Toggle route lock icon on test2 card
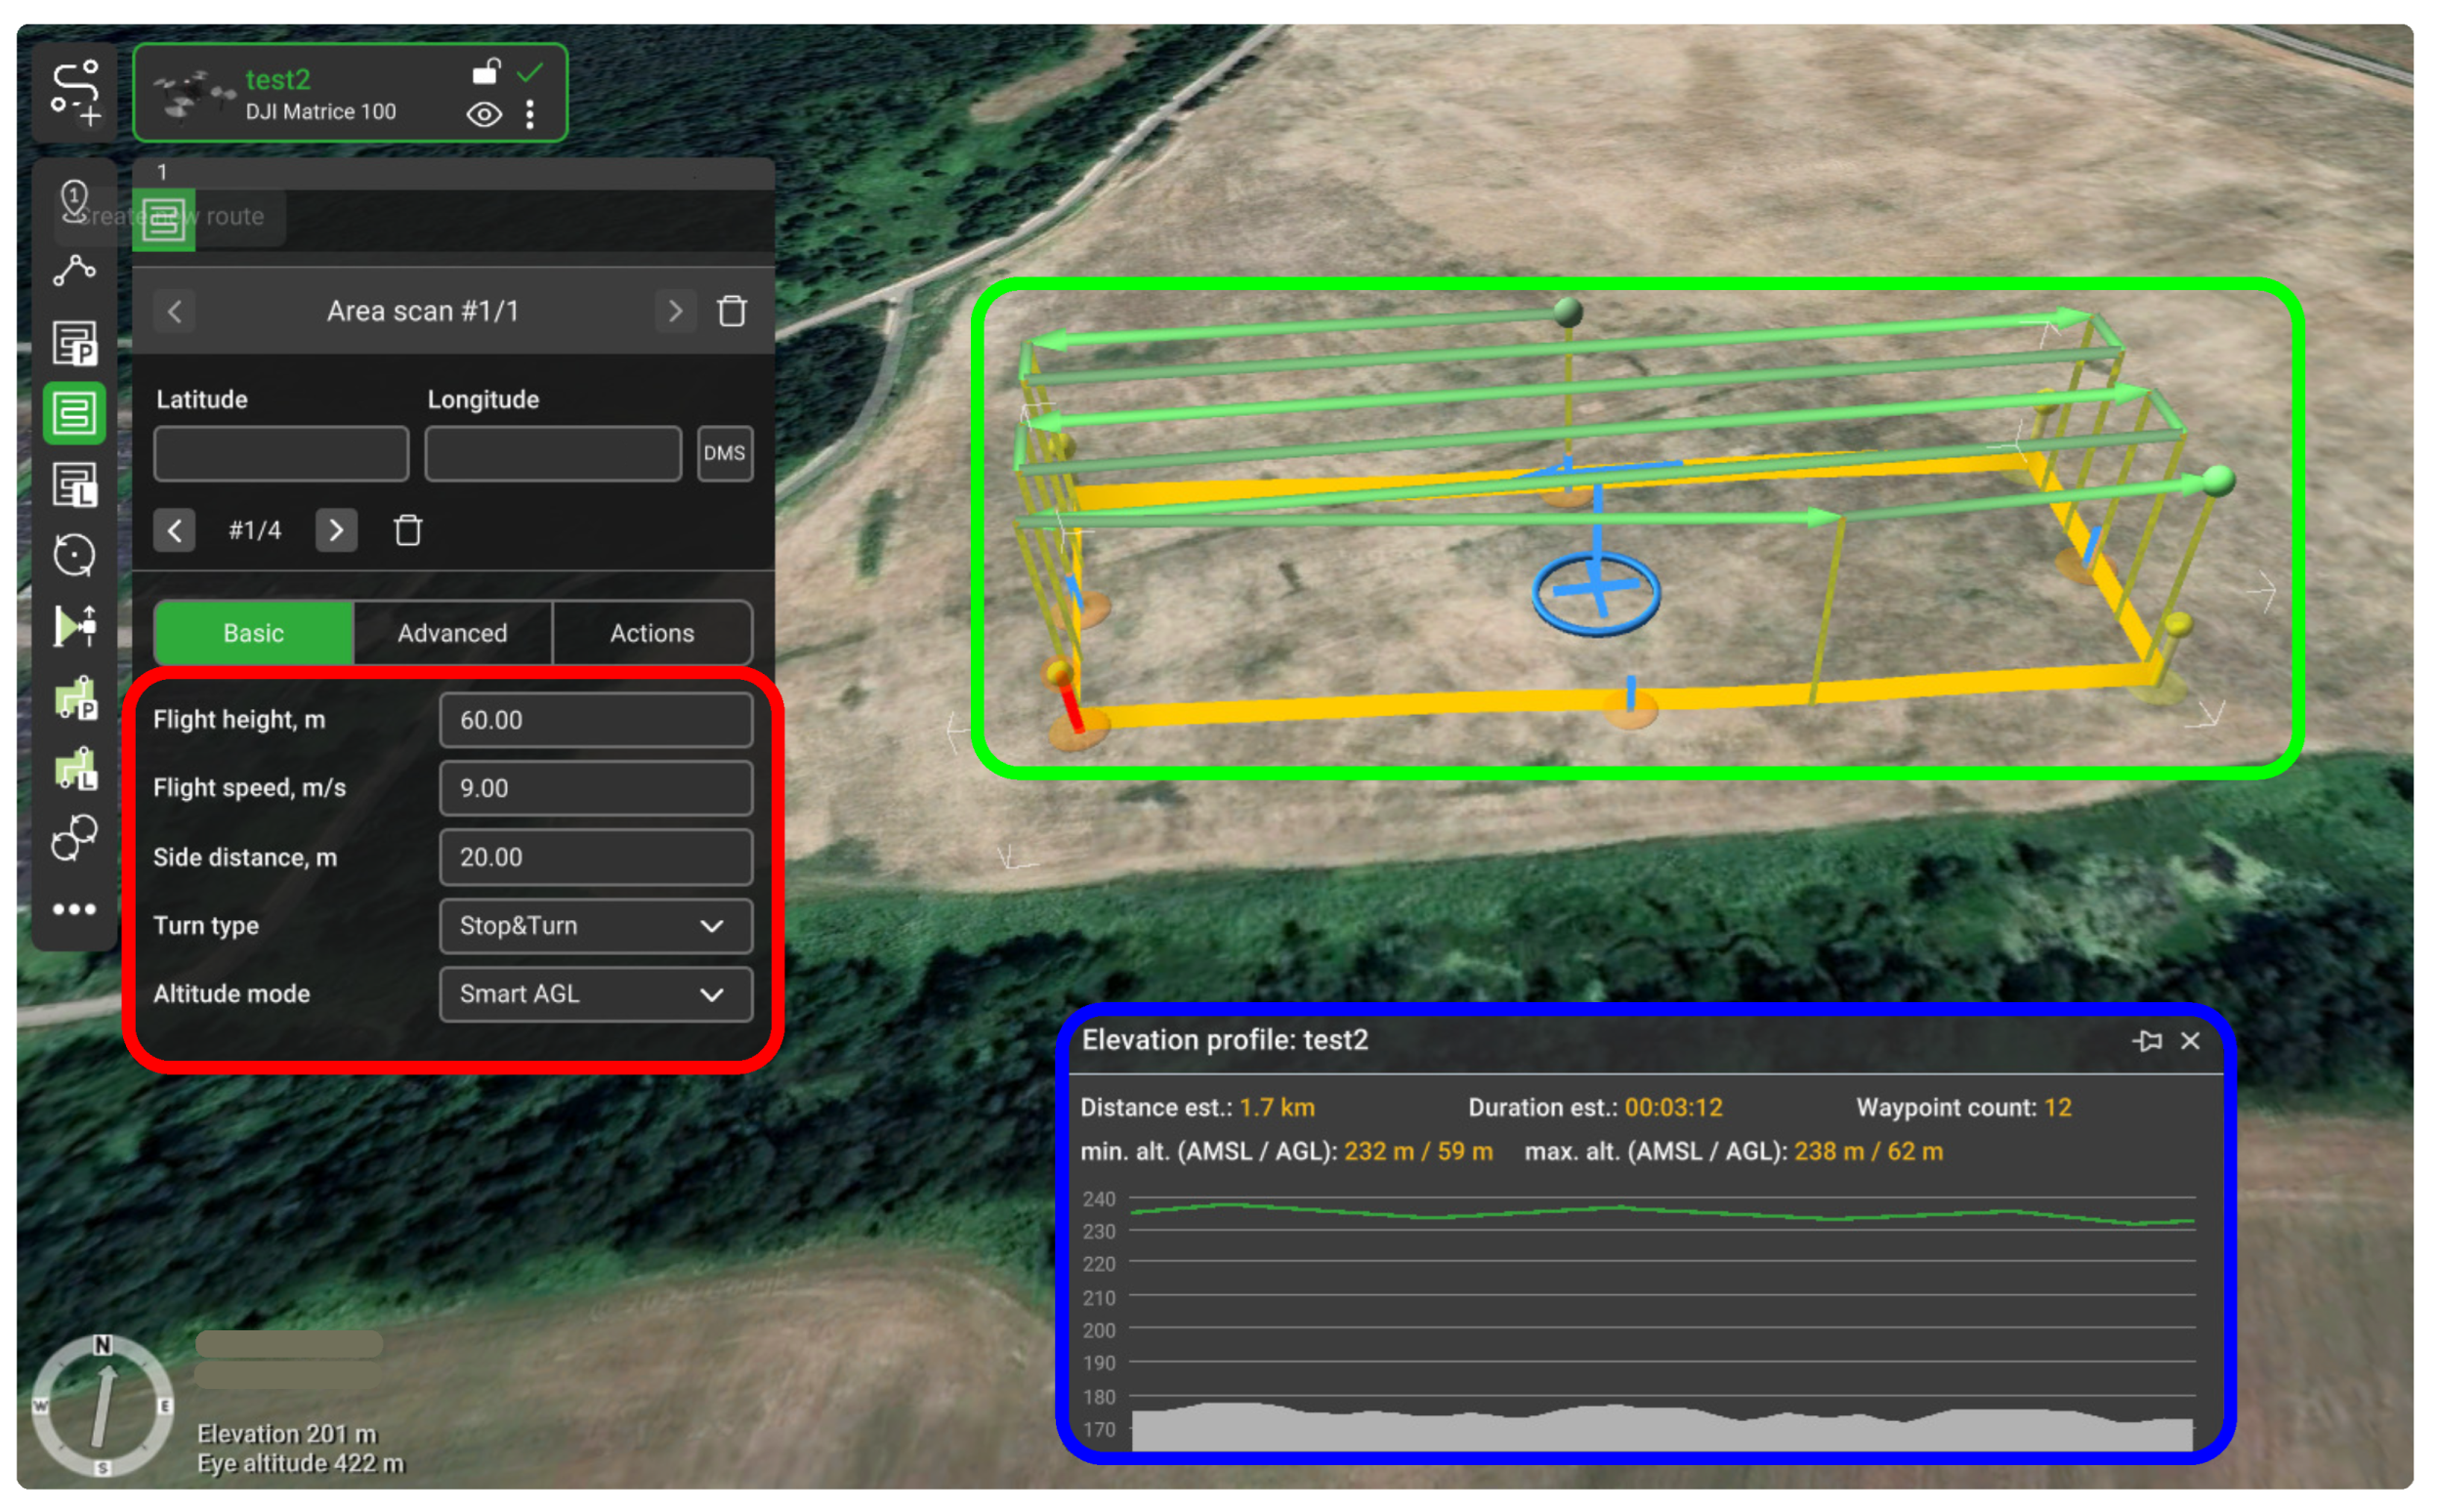 click(x=486, y=72)
